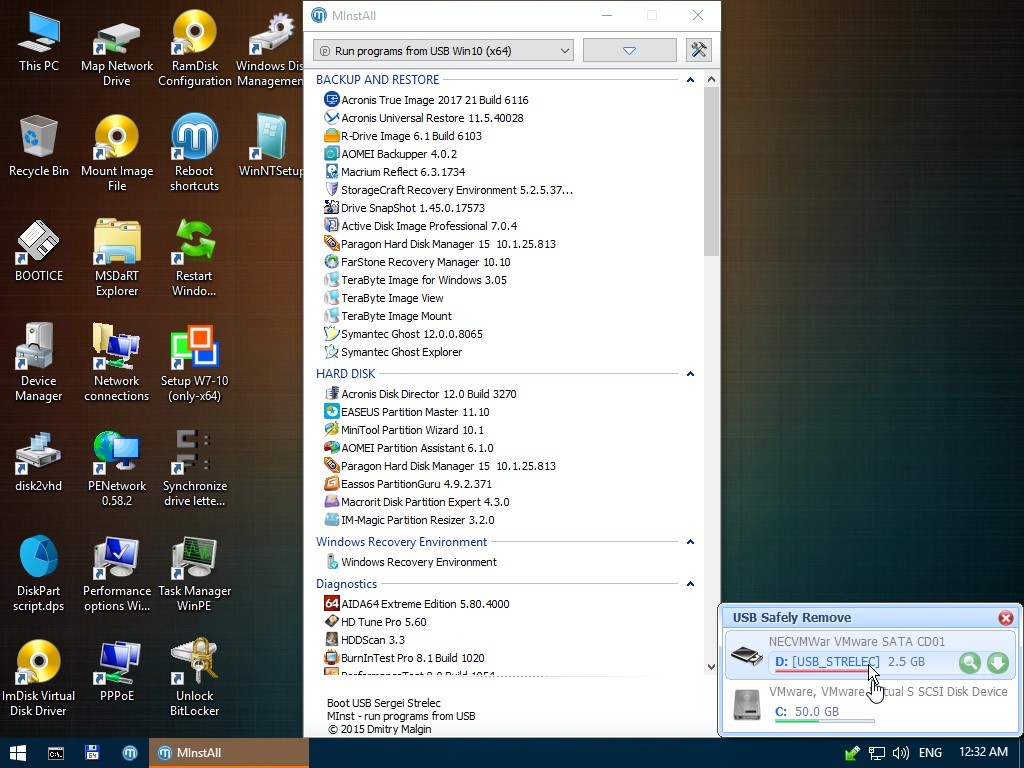Open DiskPart script.dps file
The width and height of the screenshot is (1024, 768).
point(39,575)
